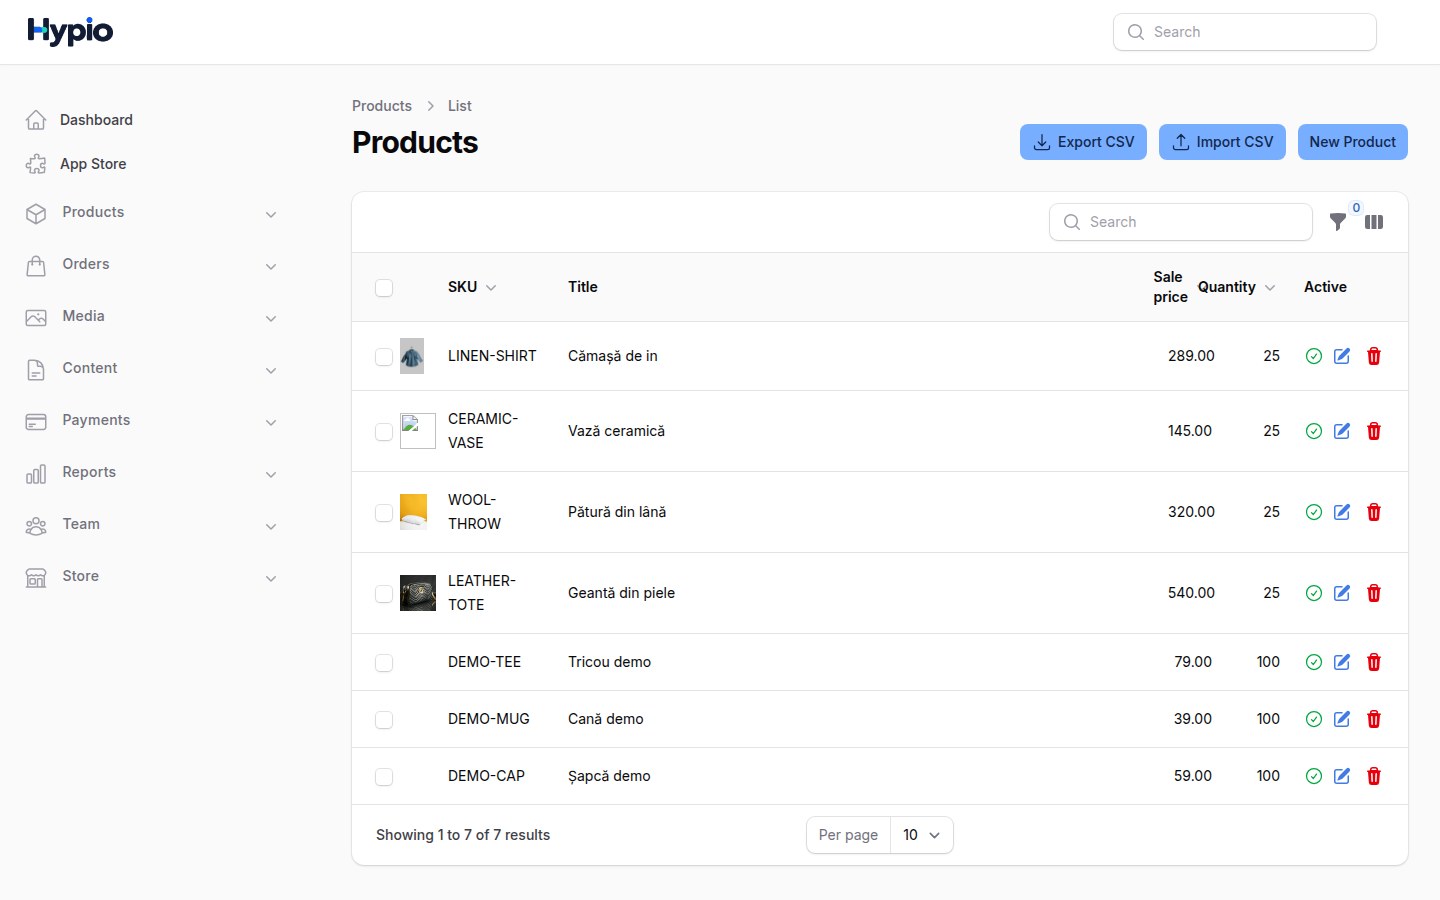Tick the checkbox for CERAMIC-VASE
This screenshot has height=900, width=1440.
pos(384,432)
